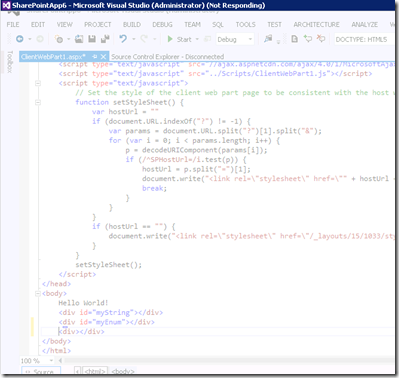
Task: Click the document icon before DOCTYPE box
Action: tap(294, 39)
